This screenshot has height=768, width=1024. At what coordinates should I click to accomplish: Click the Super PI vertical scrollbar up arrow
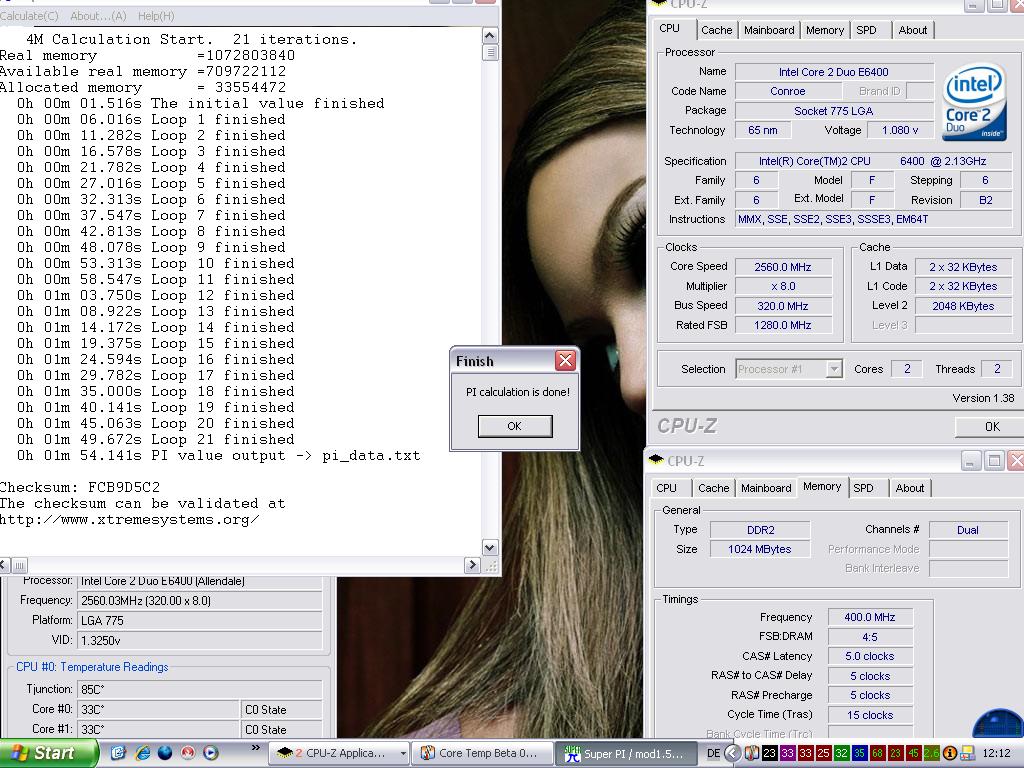(490, 35)
